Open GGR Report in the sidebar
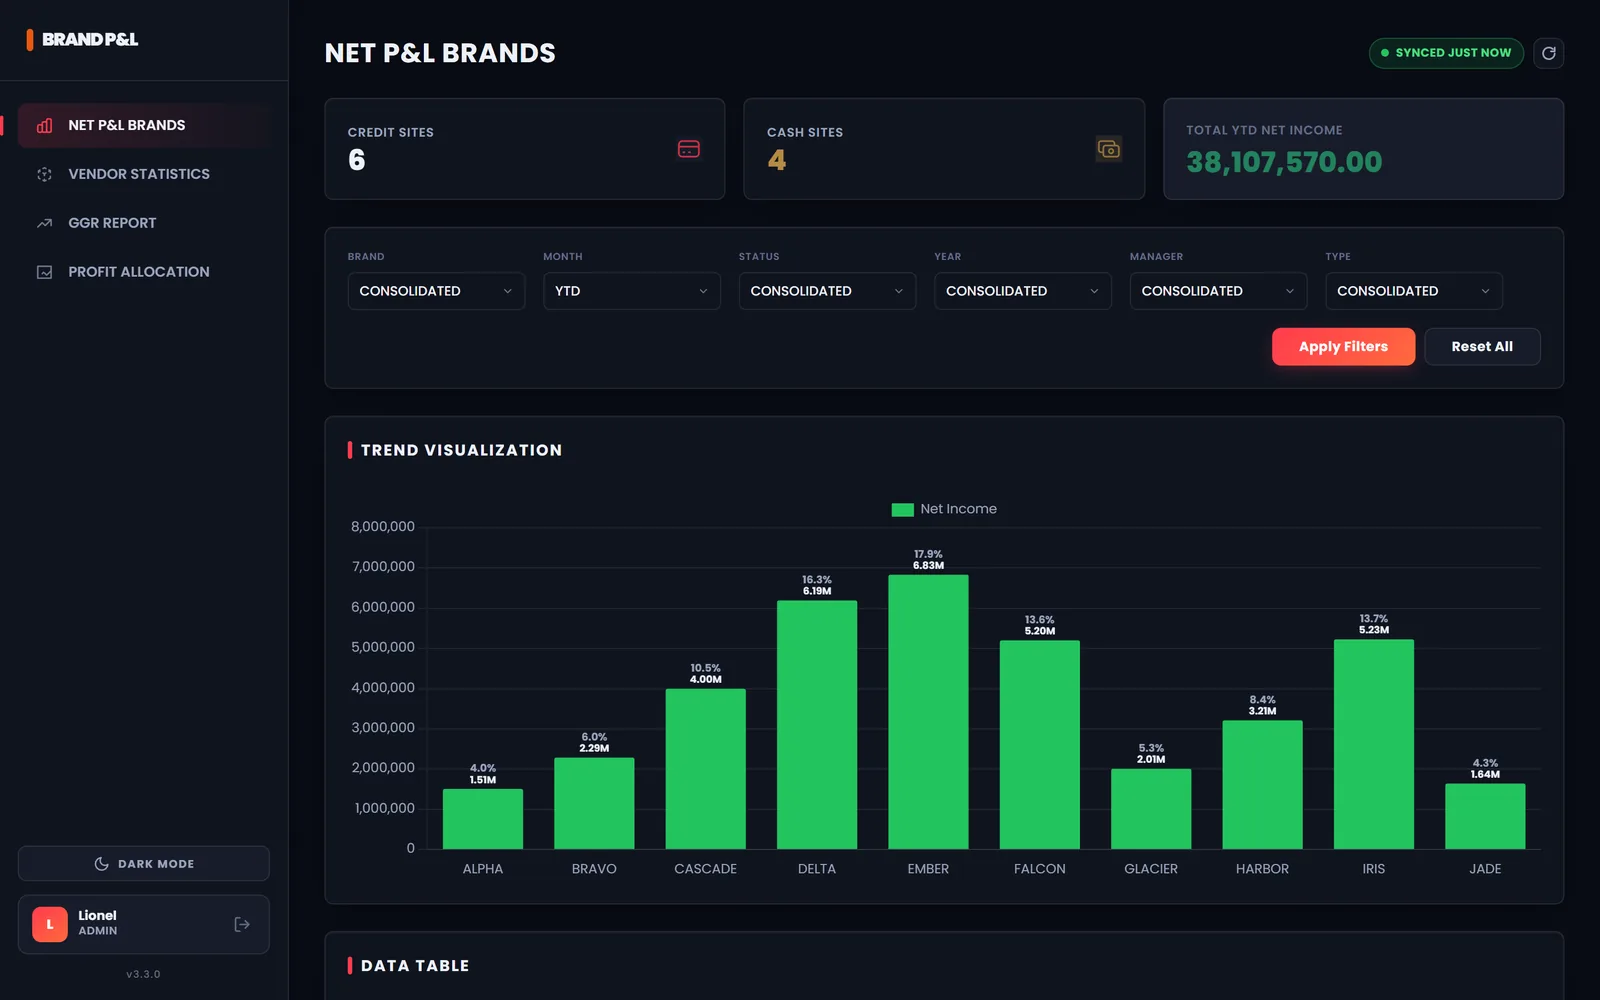Screen dimensions: 1600x1000 143,223
